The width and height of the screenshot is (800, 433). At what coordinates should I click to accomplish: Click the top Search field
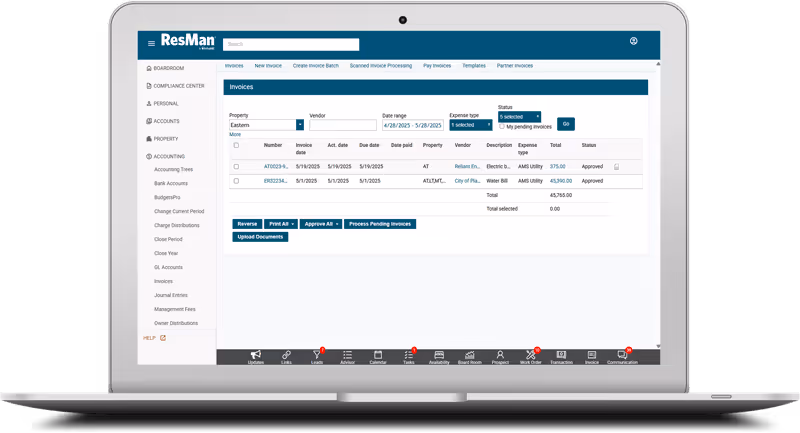(x=291, y=44)
